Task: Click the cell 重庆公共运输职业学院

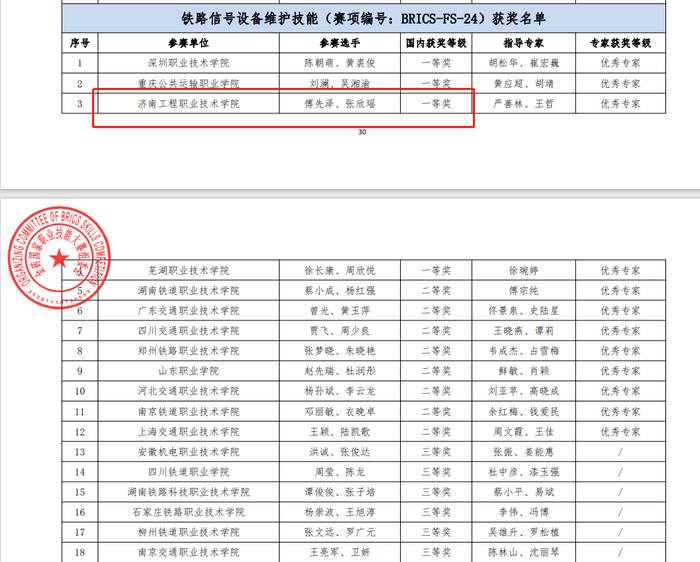Action: tap(188, 83)
